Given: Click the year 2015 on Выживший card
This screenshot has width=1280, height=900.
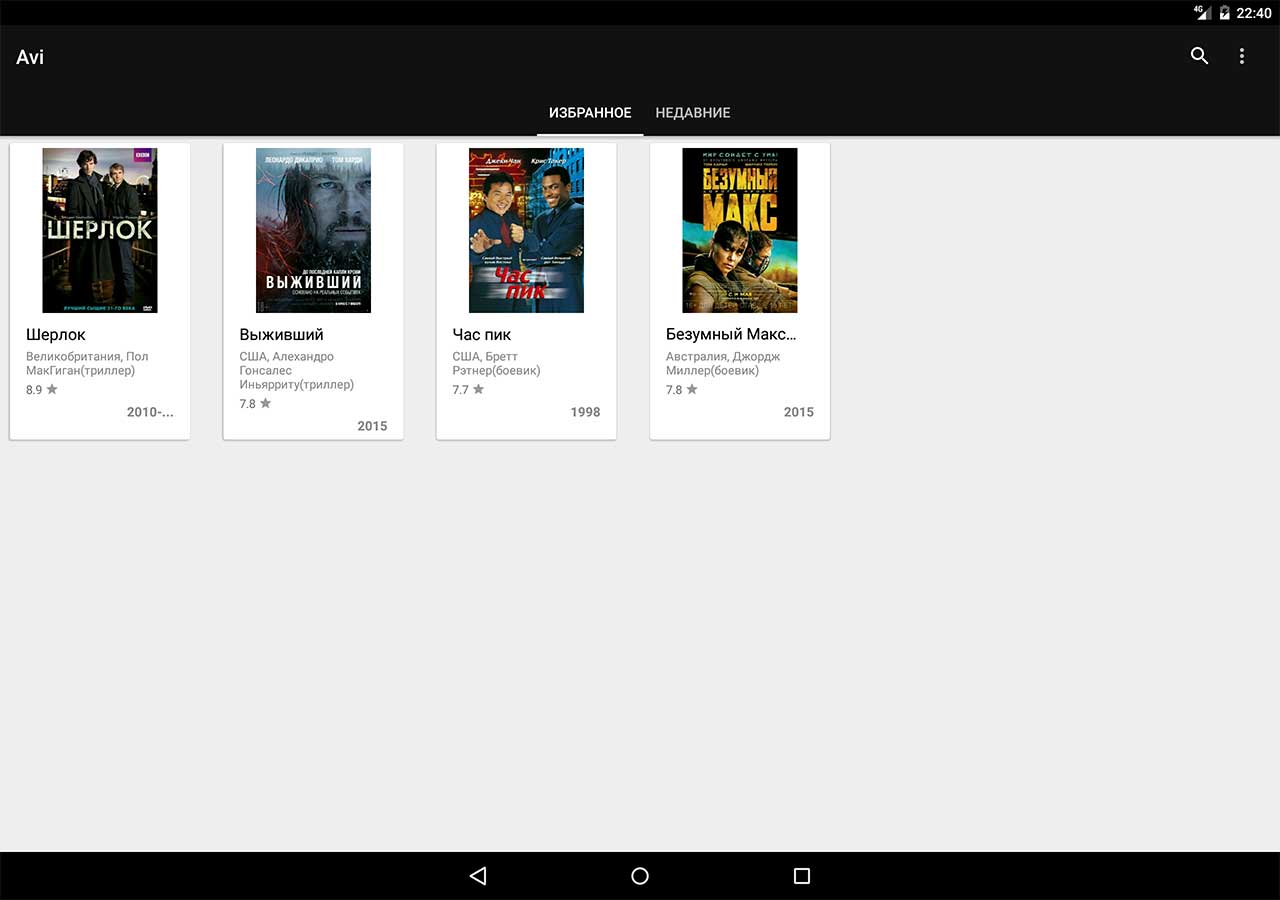Looking at the screenshot, I should [372, 426].
